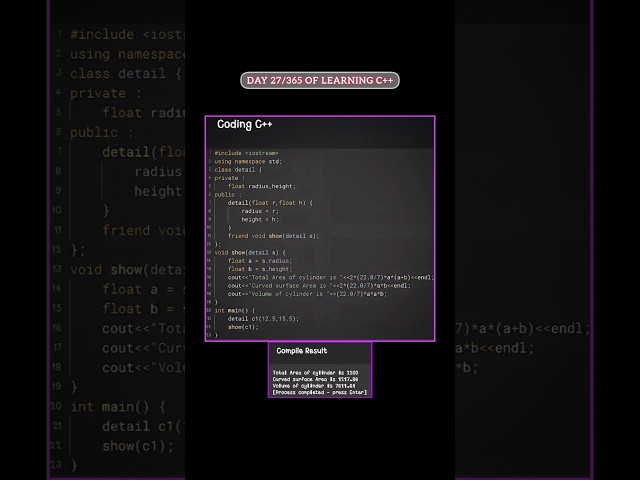Select 'Volume of cylinder is' output line
This screenshot has height=480, width=640.
314,386
